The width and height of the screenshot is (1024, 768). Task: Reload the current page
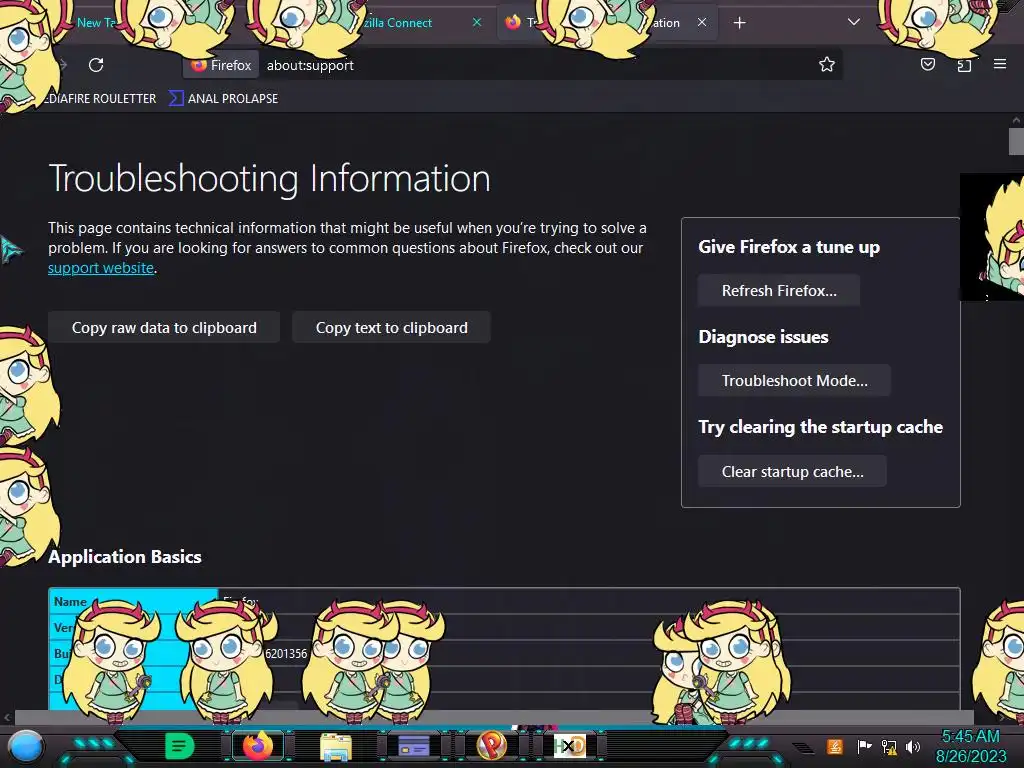[96, 65]
